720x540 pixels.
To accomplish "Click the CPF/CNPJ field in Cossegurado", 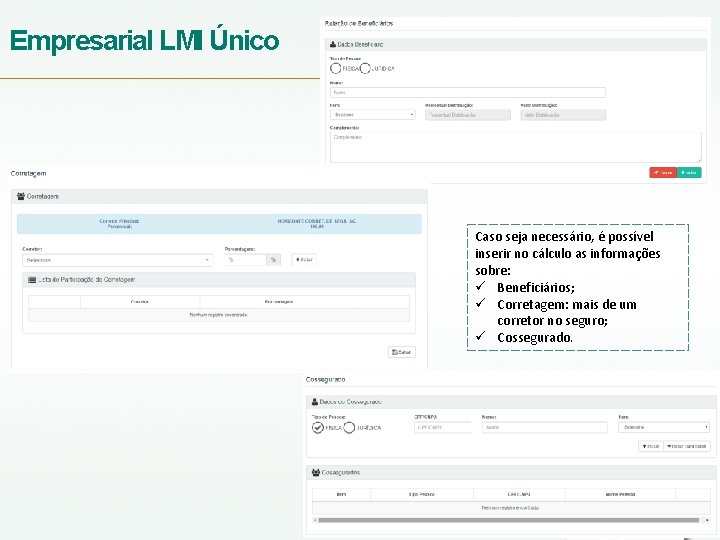I will pos(443,427).
